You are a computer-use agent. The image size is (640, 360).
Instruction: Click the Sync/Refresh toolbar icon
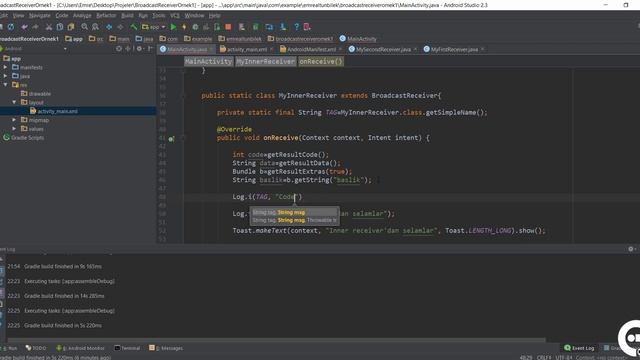tap(11, 27)
